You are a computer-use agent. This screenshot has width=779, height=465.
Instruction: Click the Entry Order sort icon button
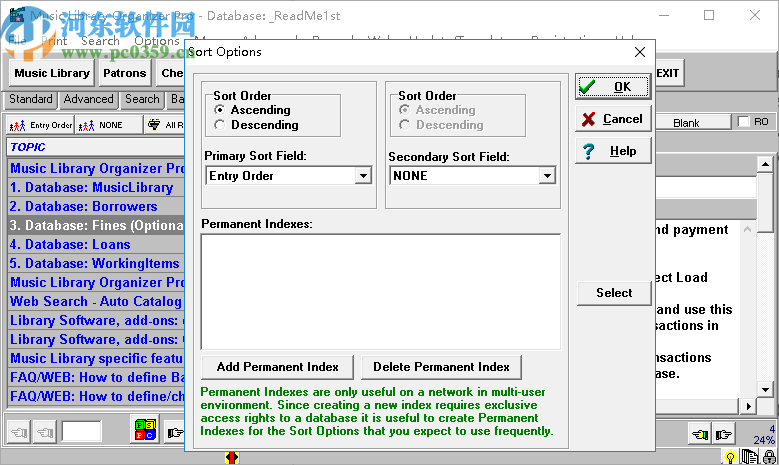point(40,125)
